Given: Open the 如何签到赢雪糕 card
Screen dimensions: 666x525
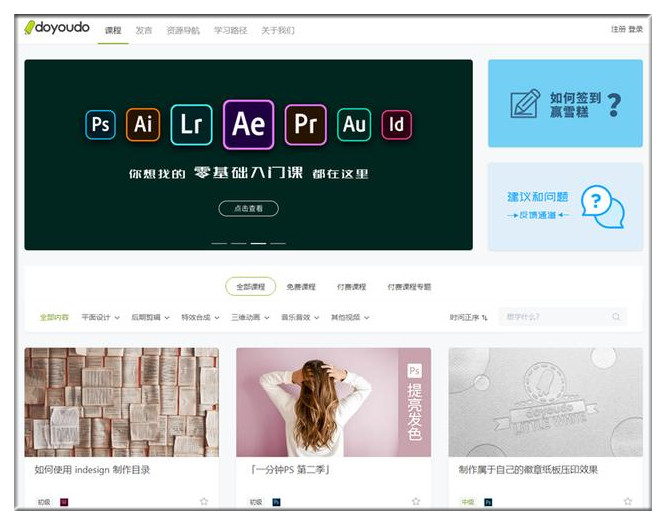Looking at the screenshot, I should tap(565, 103).
